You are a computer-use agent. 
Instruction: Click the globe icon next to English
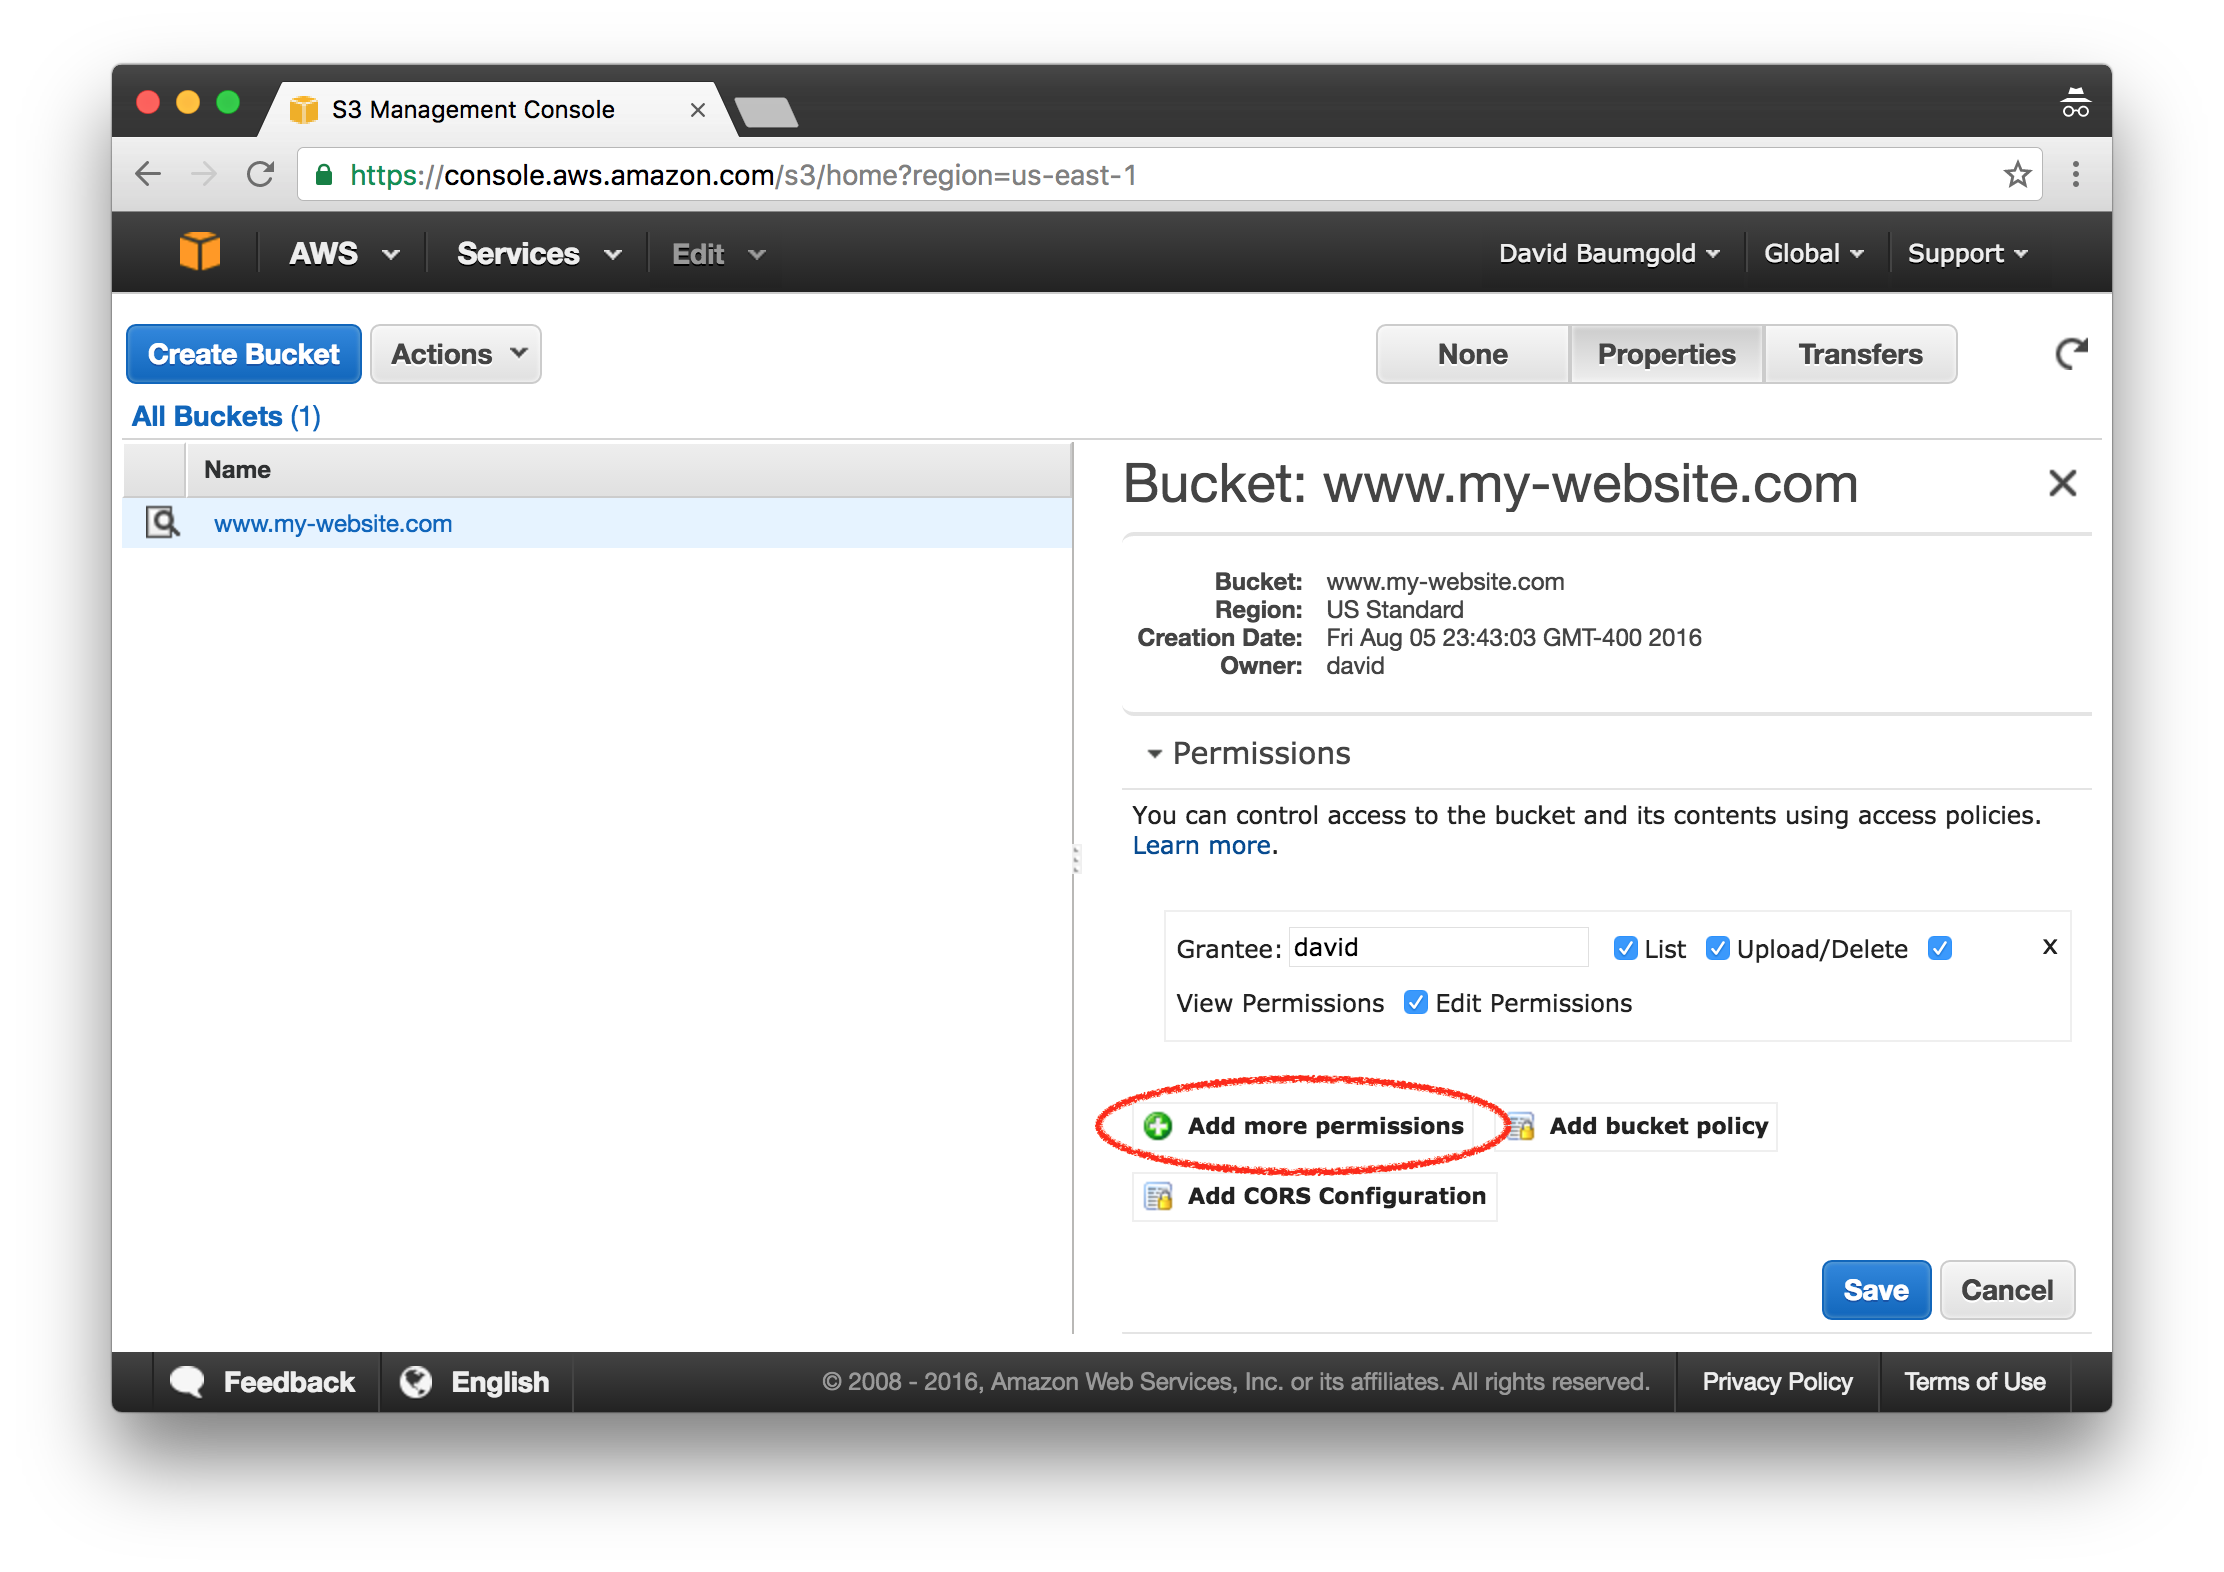416,1381
